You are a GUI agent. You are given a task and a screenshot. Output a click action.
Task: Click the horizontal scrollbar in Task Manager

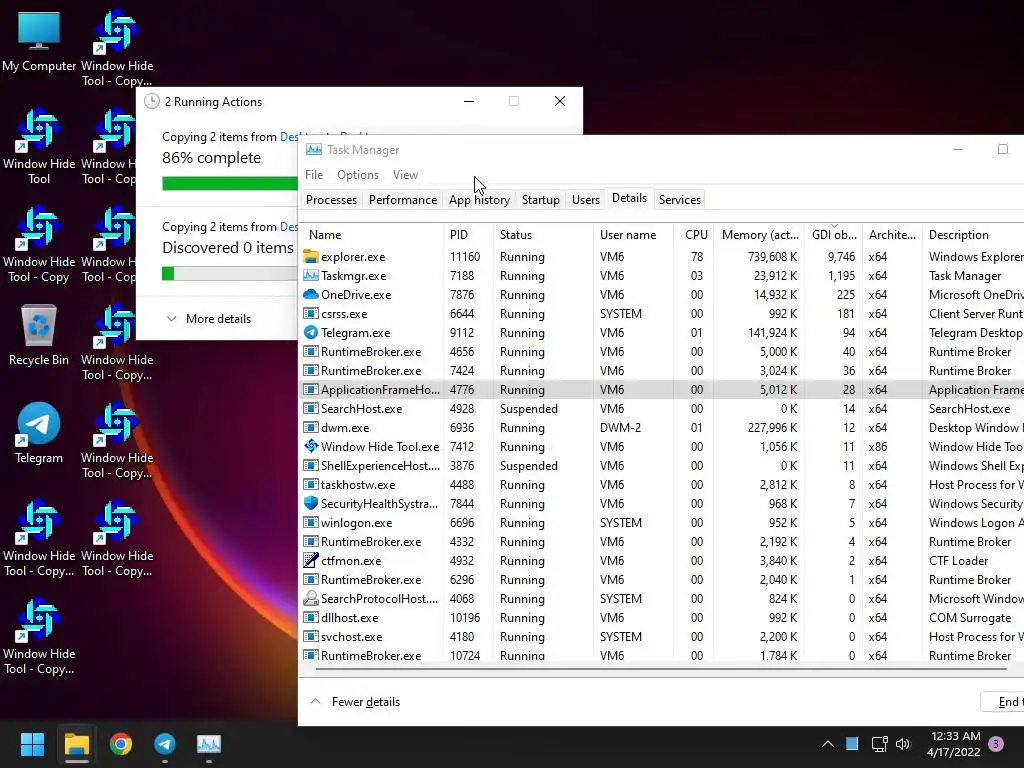(662, 669)
